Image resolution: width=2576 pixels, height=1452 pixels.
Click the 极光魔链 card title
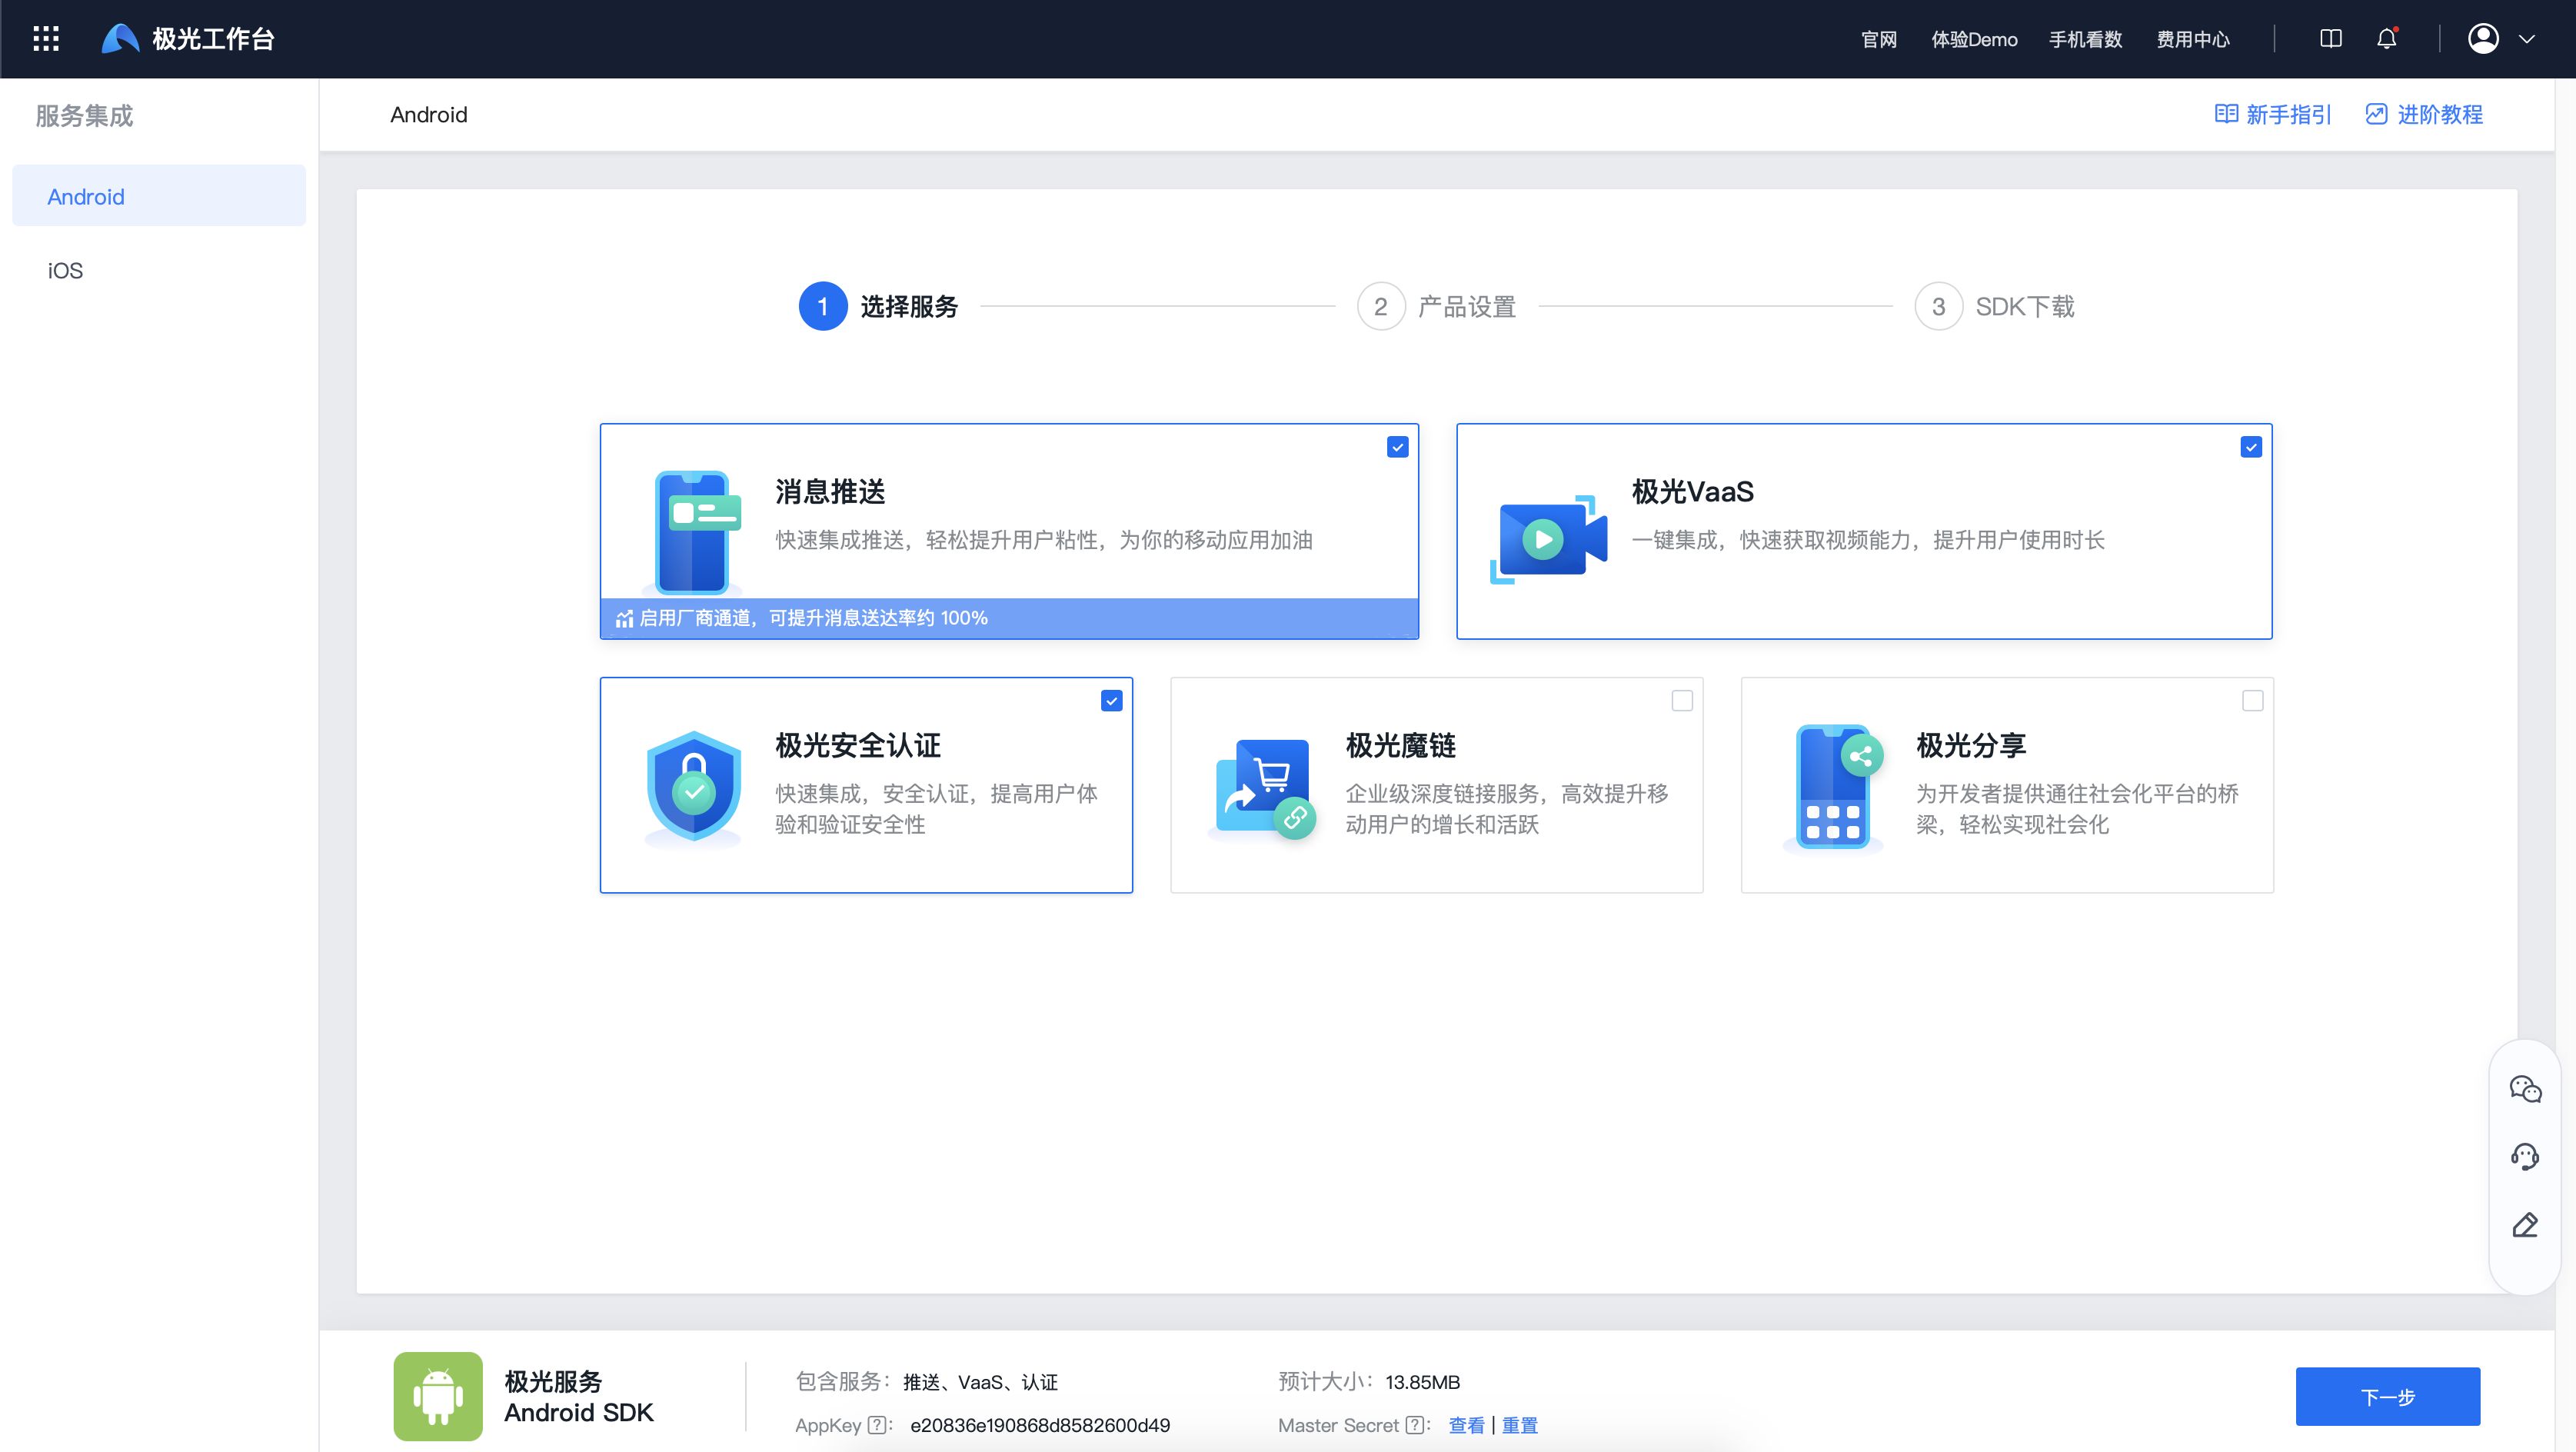pos(1400,745)
